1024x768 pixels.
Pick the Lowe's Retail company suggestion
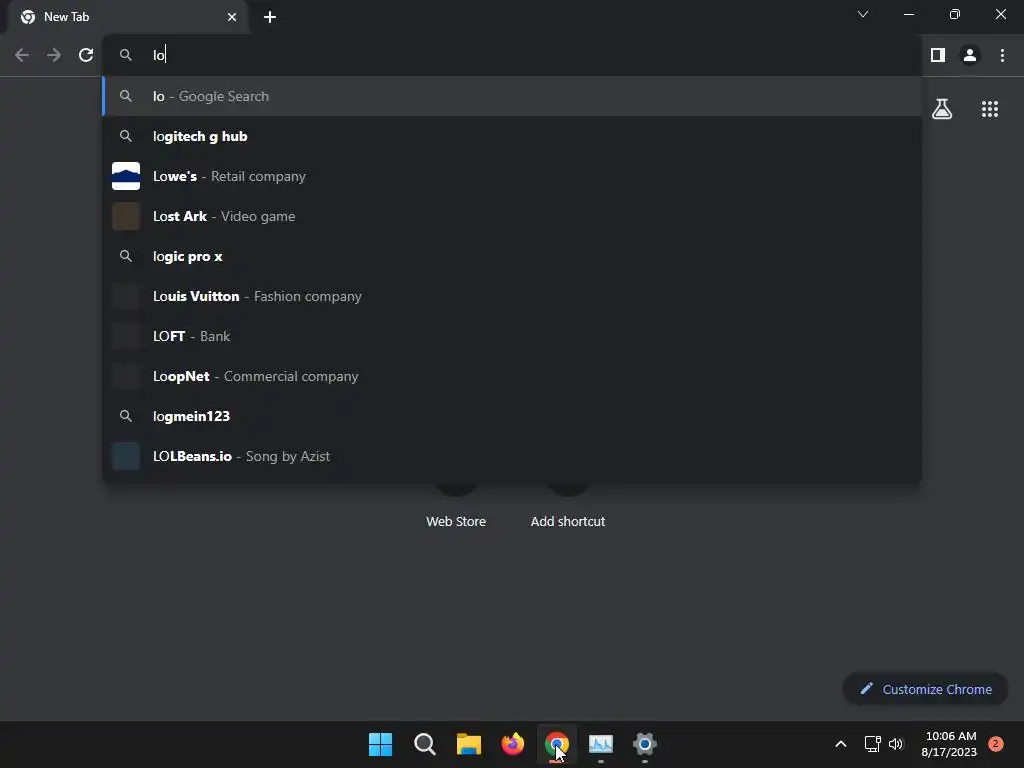click(x=512, y=176)
